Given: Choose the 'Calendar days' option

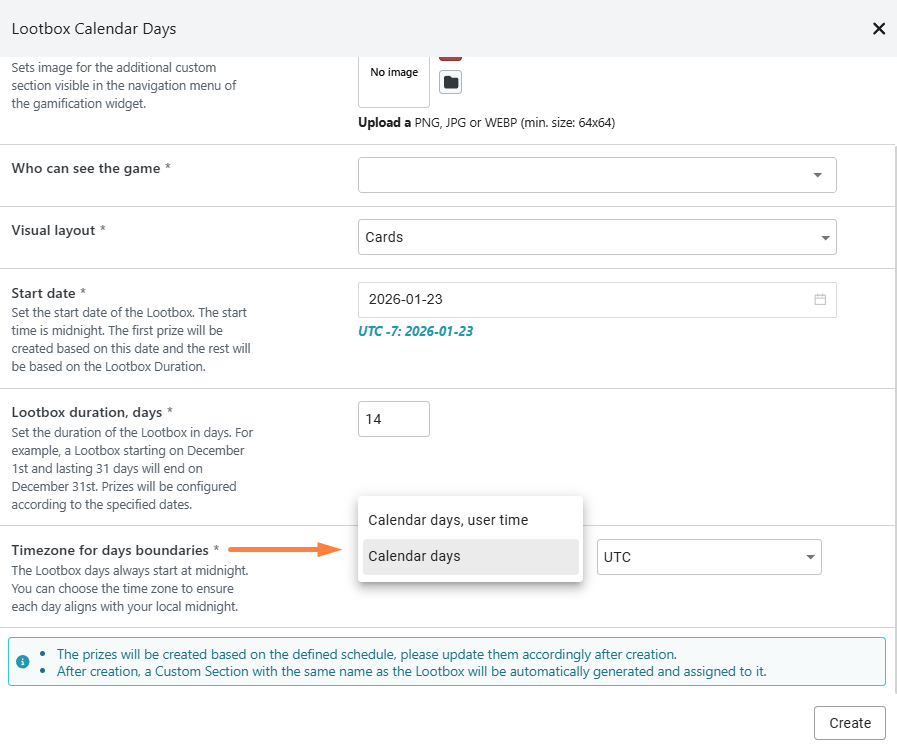Looking at the screenshot, I should [x=414, y=556].
